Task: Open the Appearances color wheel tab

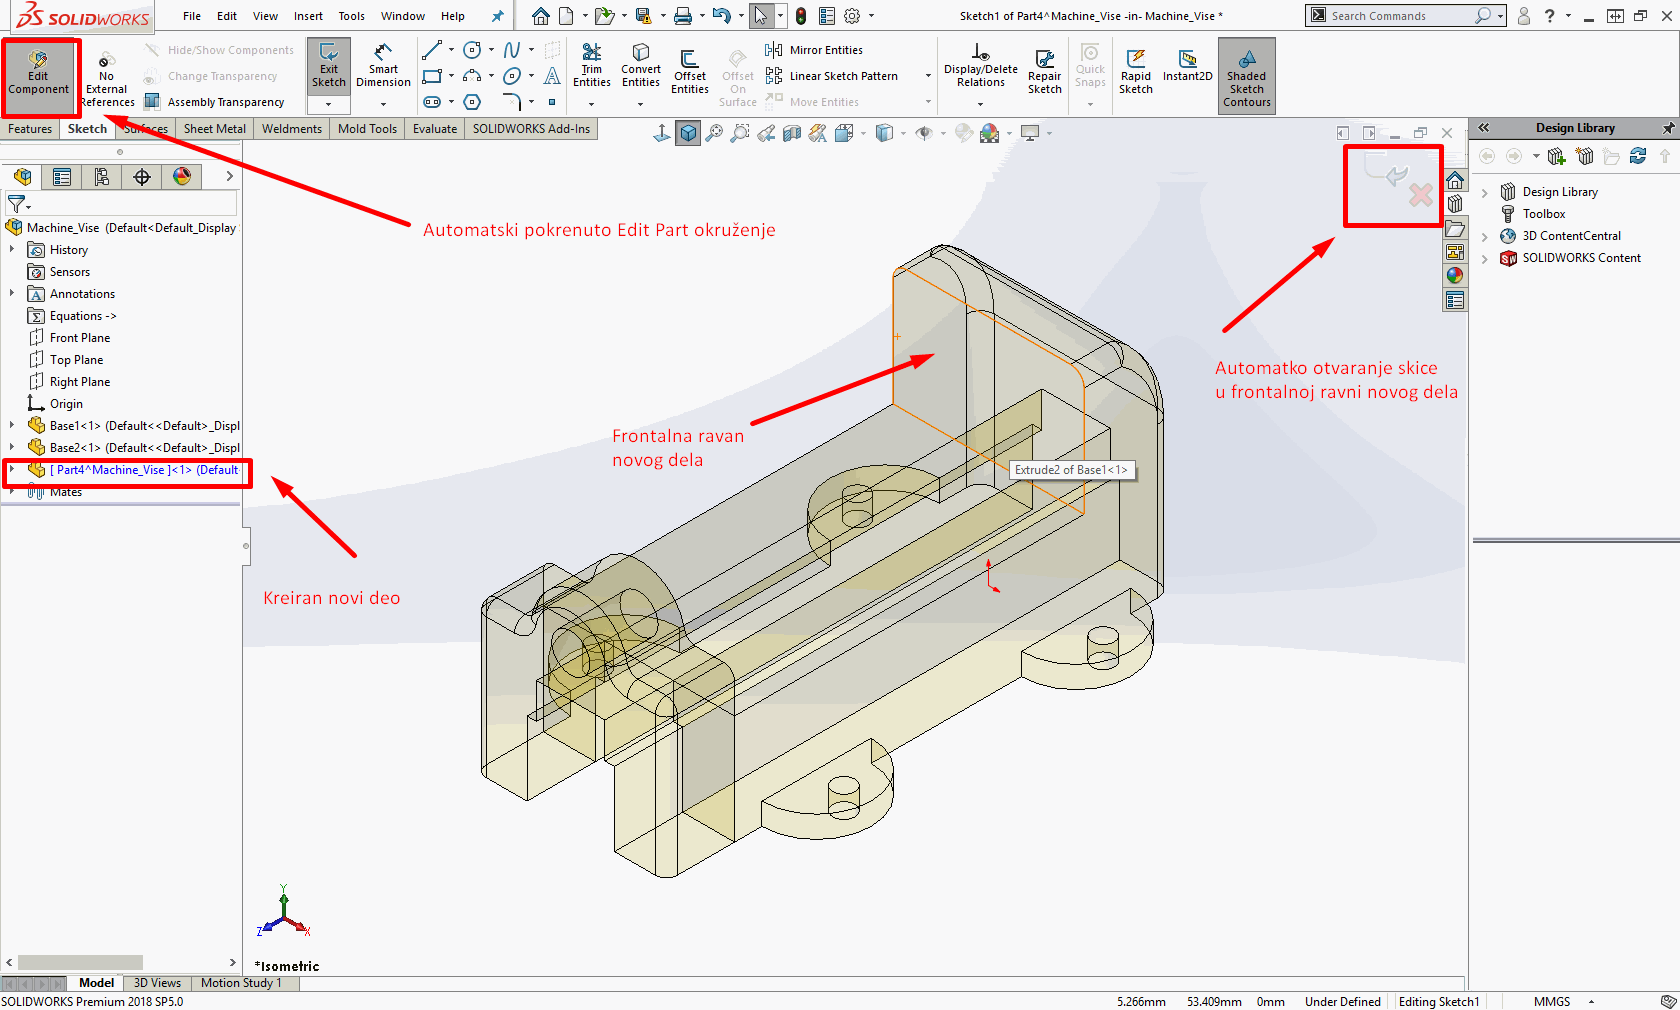Action: [x=182, y=177]
